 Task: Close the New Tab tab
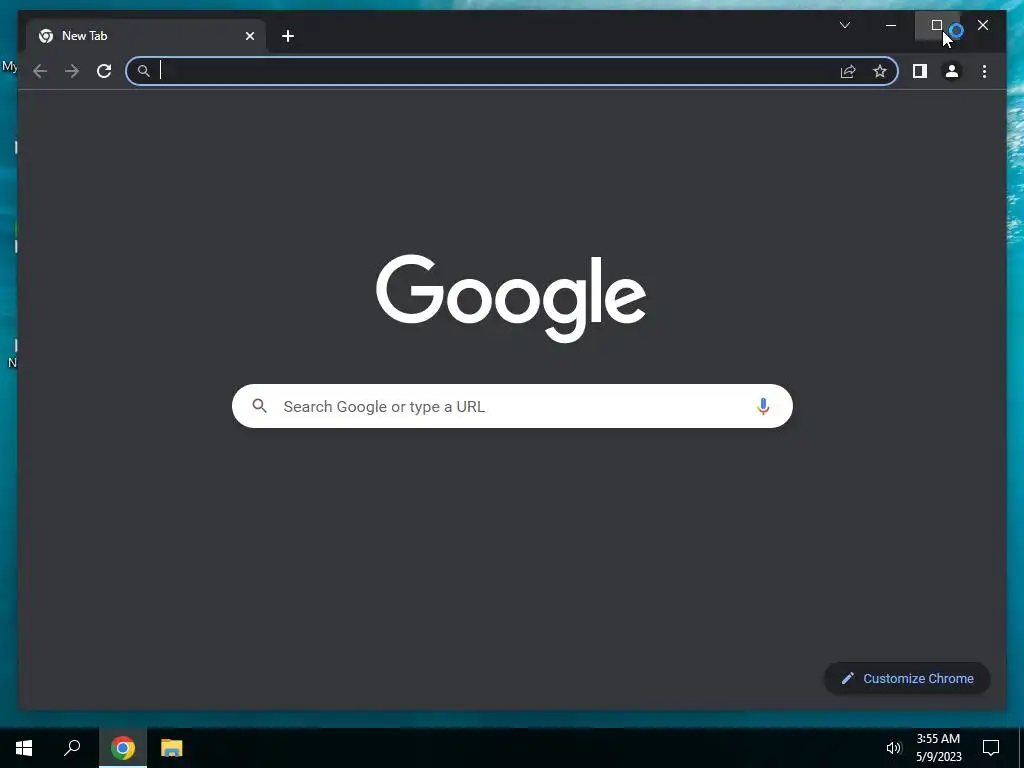(249, 36)
